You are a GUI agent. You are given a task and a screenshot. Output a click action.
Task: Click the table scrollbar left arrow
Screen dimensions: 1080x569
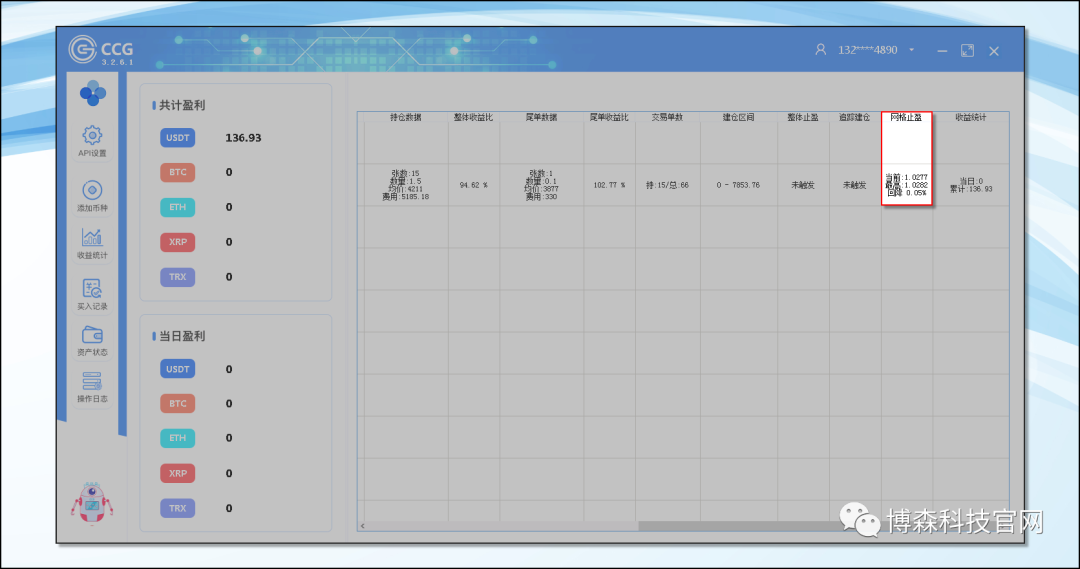pyautogui.click(x=362, y=526)
